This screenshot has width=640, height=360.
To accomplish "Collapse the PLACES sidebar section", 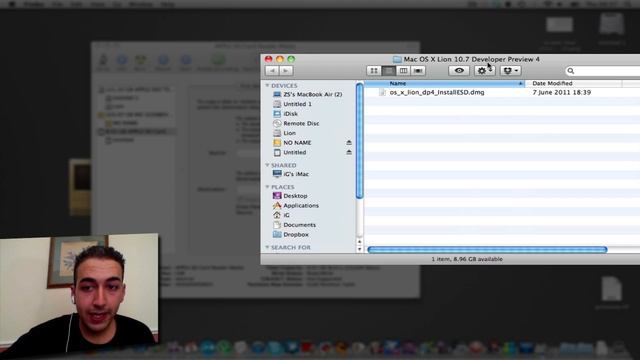I will (x=267, y=187).
